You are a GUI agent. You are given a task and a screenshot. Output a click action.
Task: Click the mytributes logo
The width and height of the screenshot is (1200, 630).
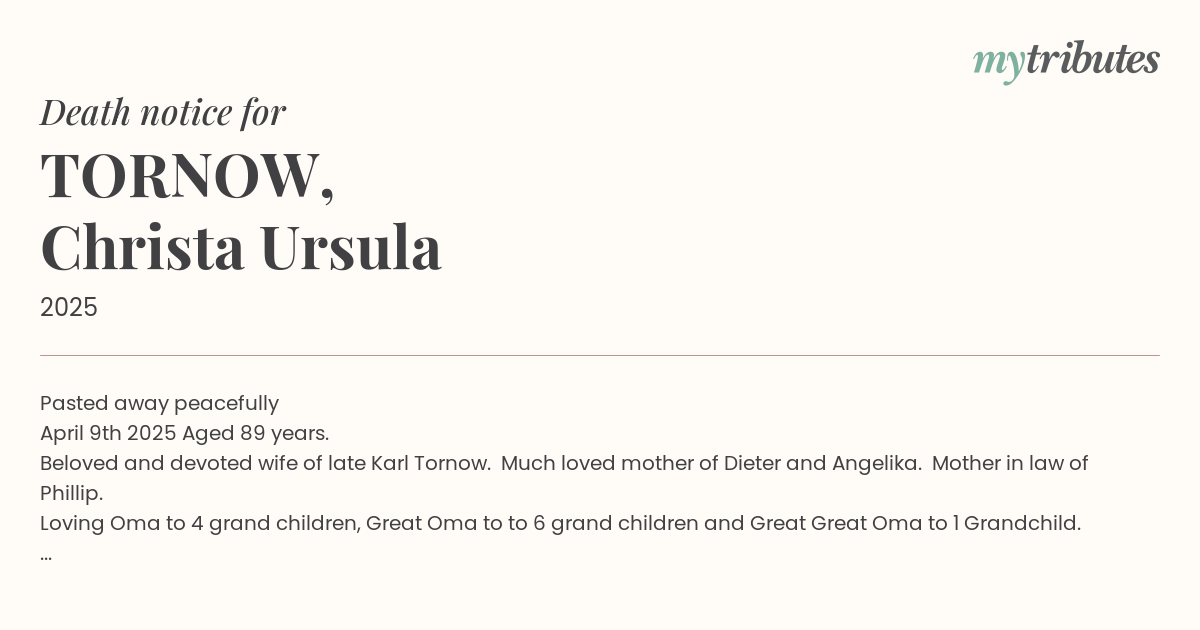tap(1066, 61)
